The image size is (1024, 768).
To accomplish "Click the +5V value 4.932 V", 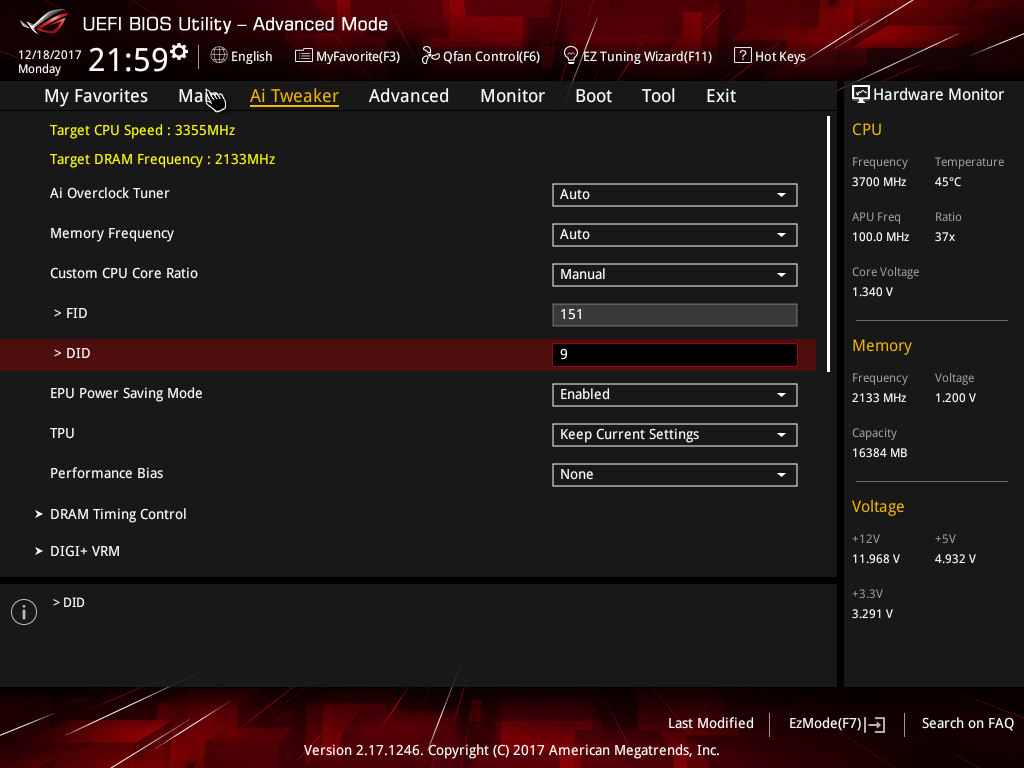I will (x=955, y=559).
